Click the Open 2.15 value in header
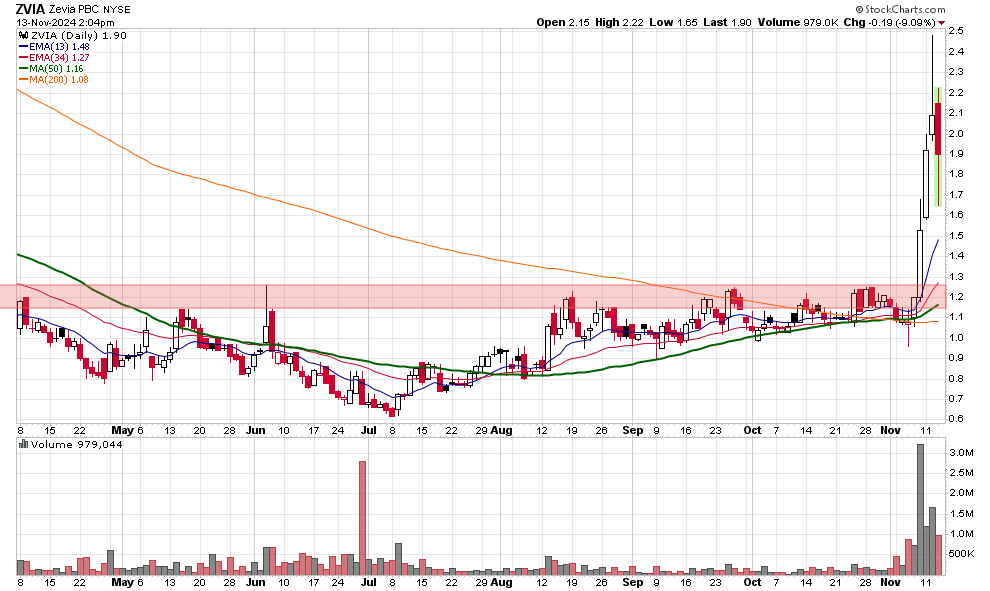This screenshot has width=990, height=591. coord(564,21)
